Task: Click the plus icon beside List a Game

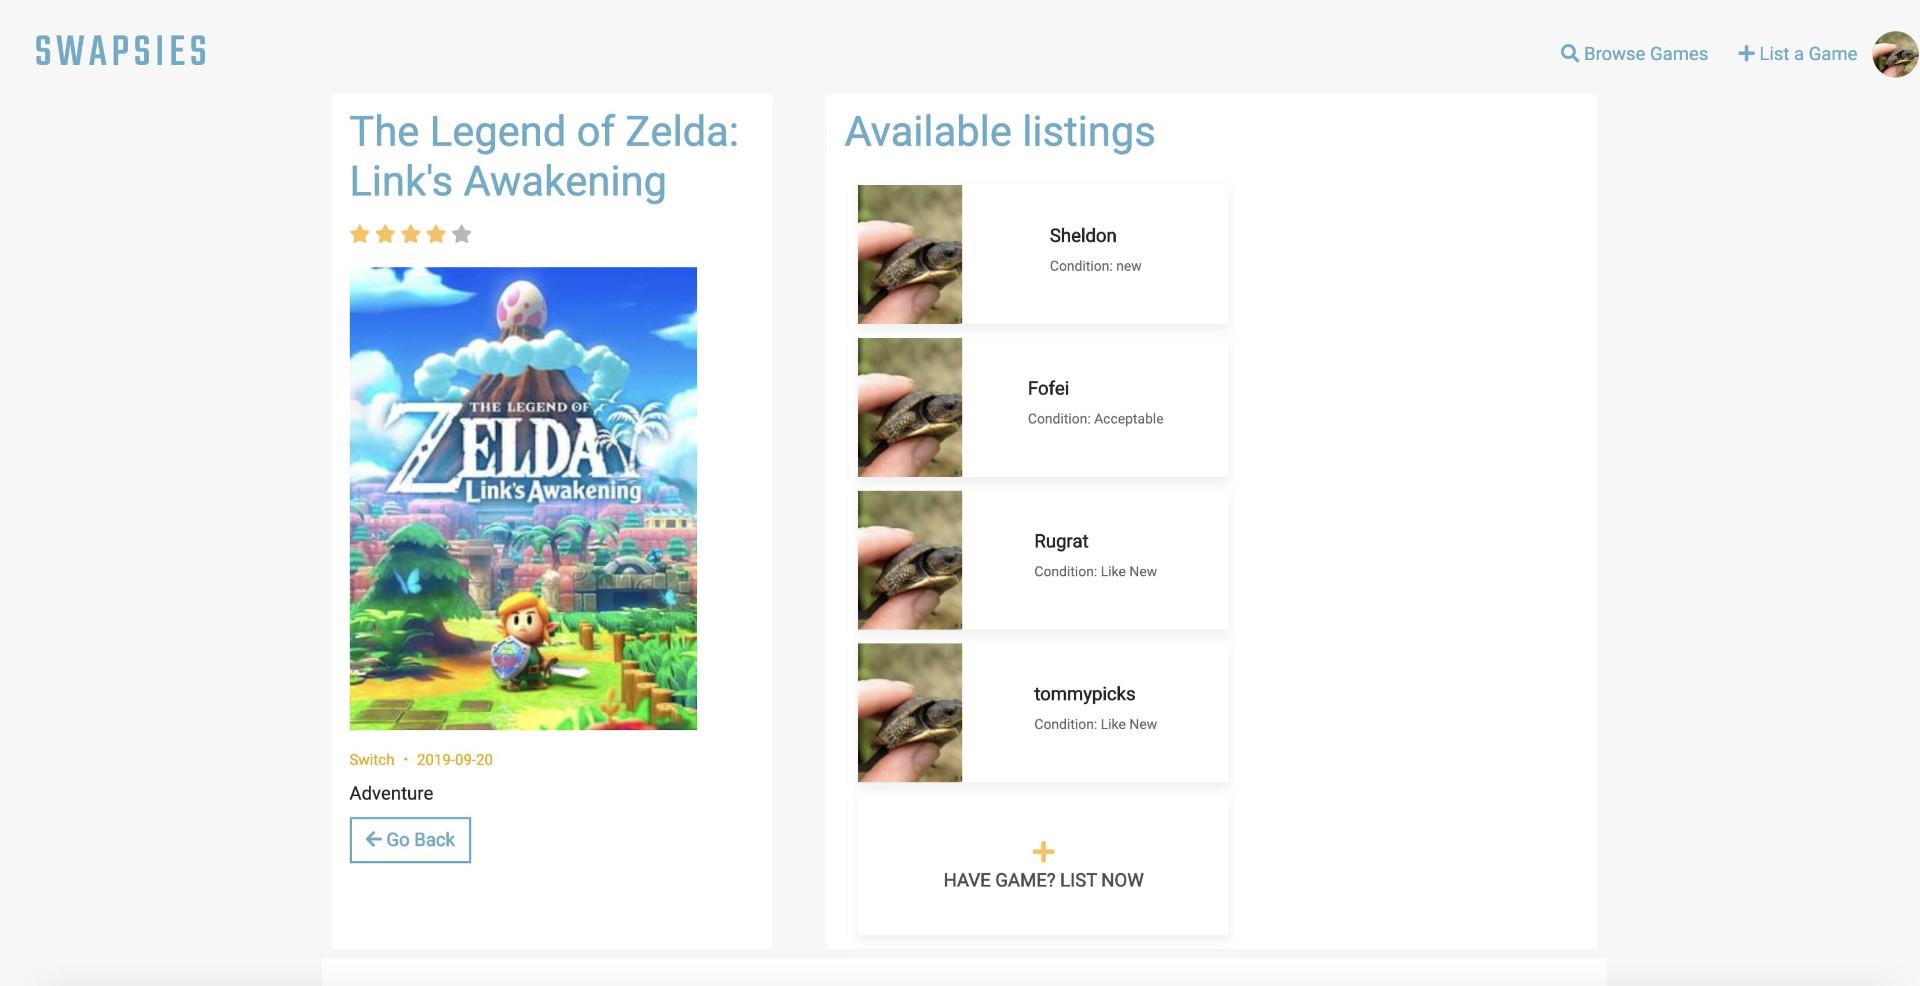Action: [x=1746, y=54]
